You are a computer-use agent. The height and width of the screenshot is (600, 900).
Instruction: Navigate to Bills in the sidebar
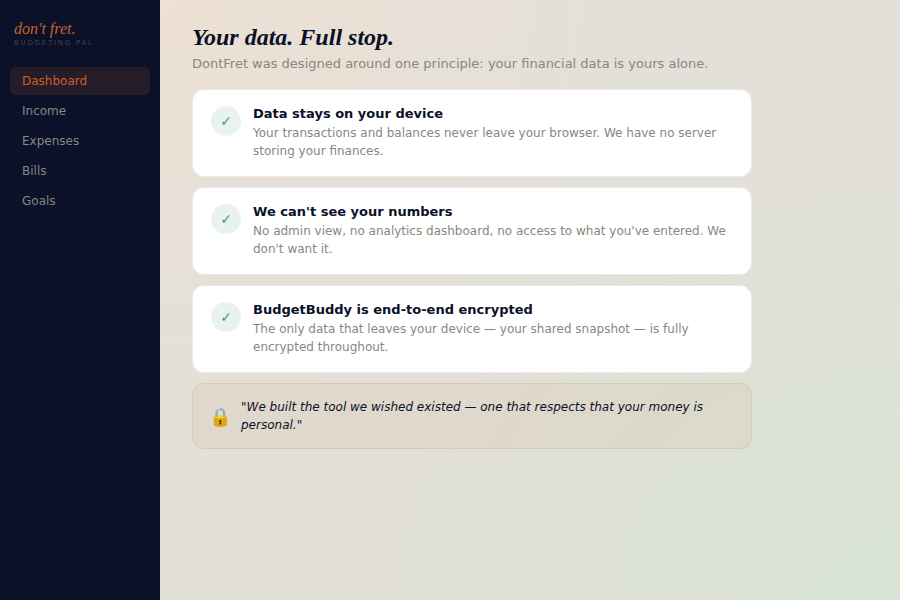pyautogui.click(x=35, y=171)
